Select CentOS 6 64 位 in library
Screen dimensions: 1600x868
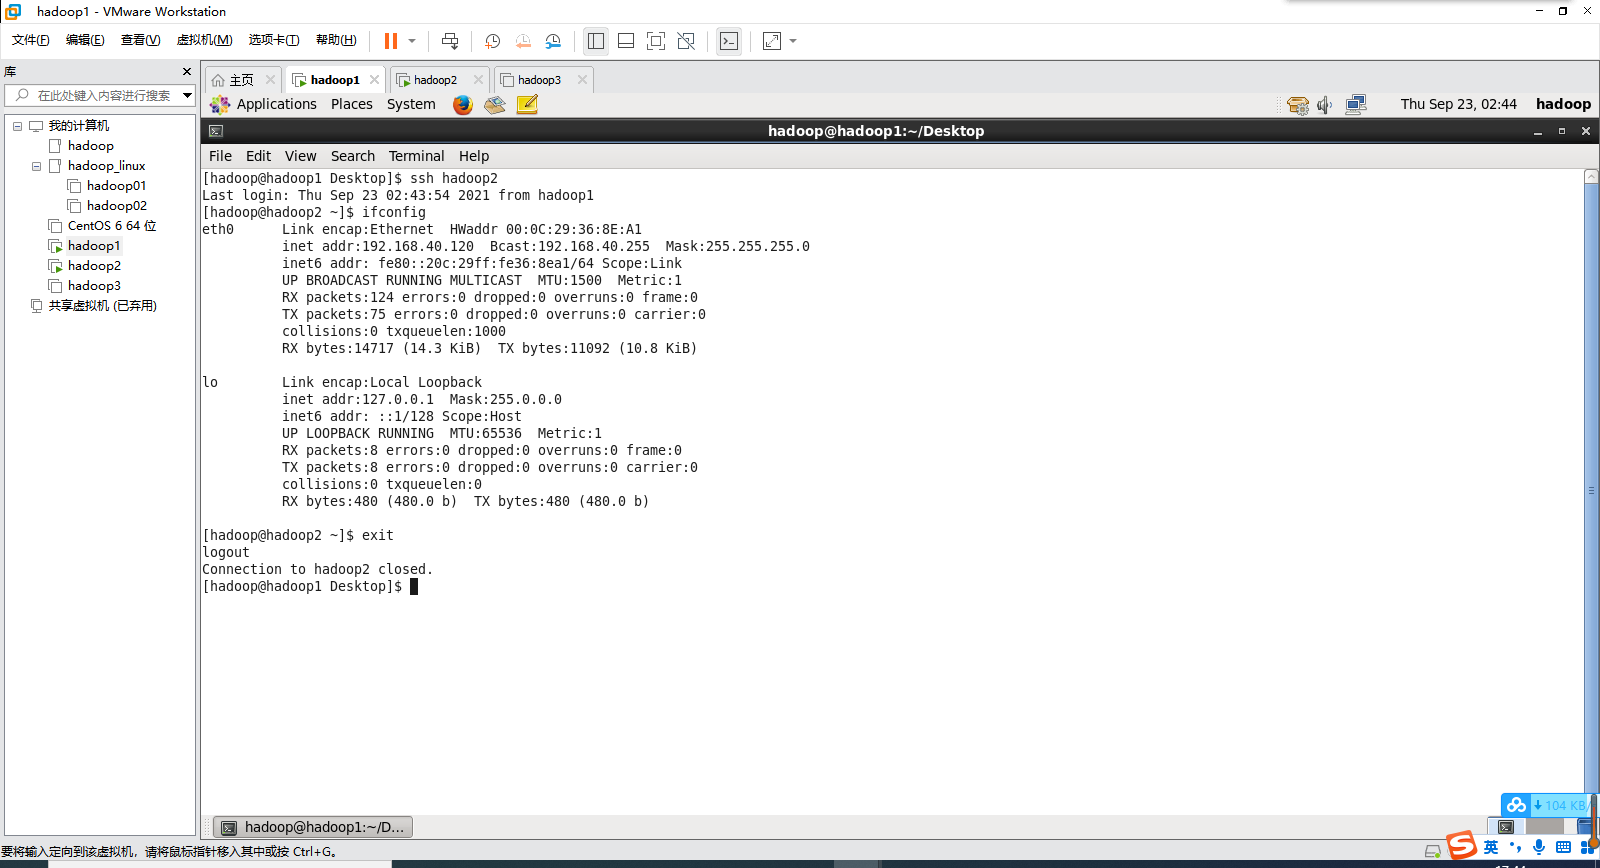pyautogui.click(x=112, y=226)
